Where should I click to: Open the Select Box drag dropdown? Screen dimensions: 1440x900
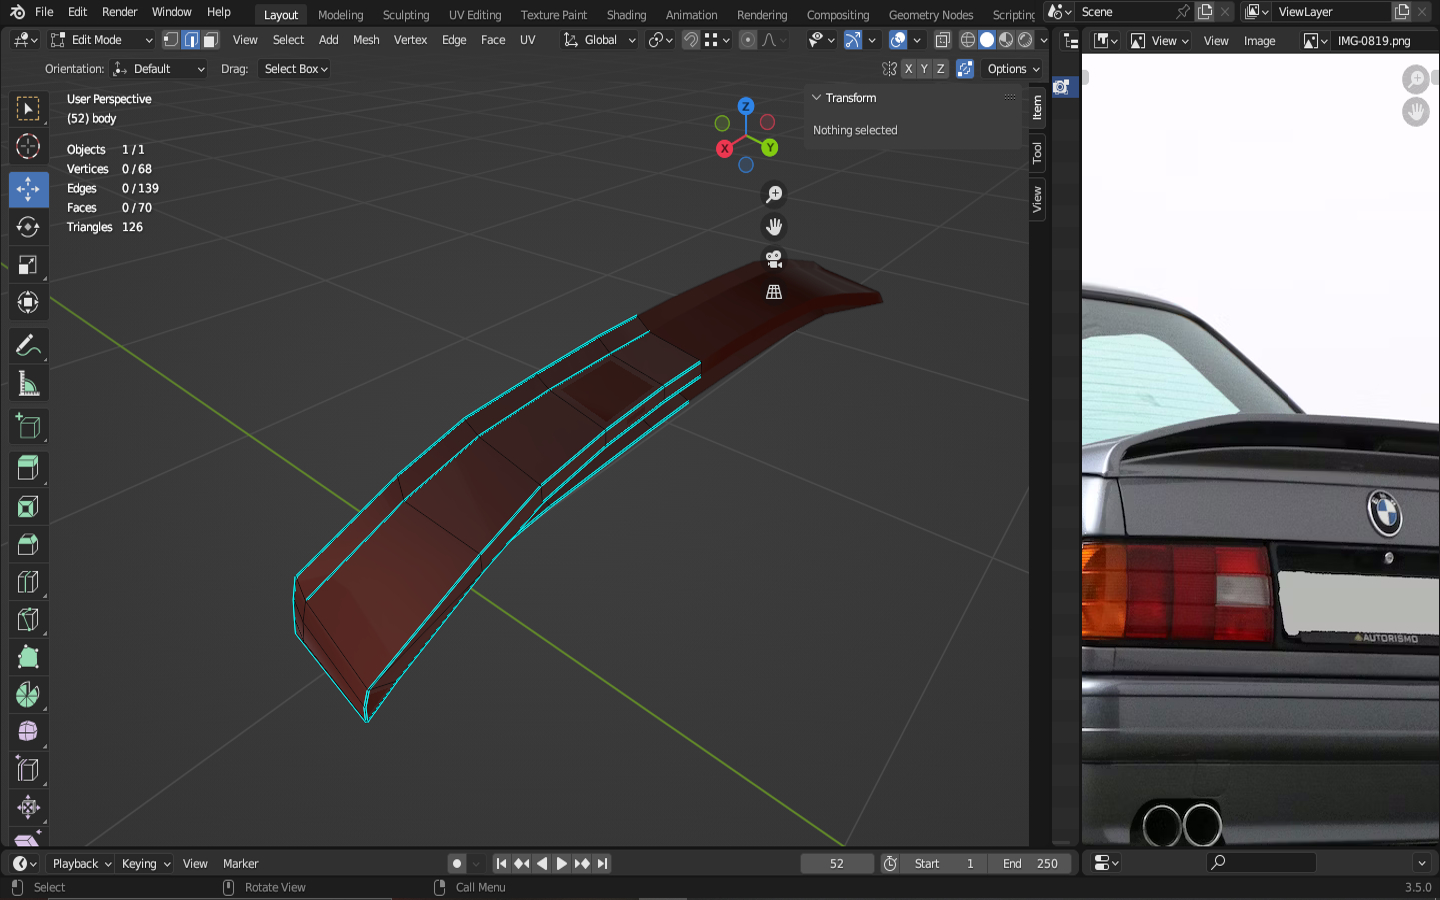[296, 69]
